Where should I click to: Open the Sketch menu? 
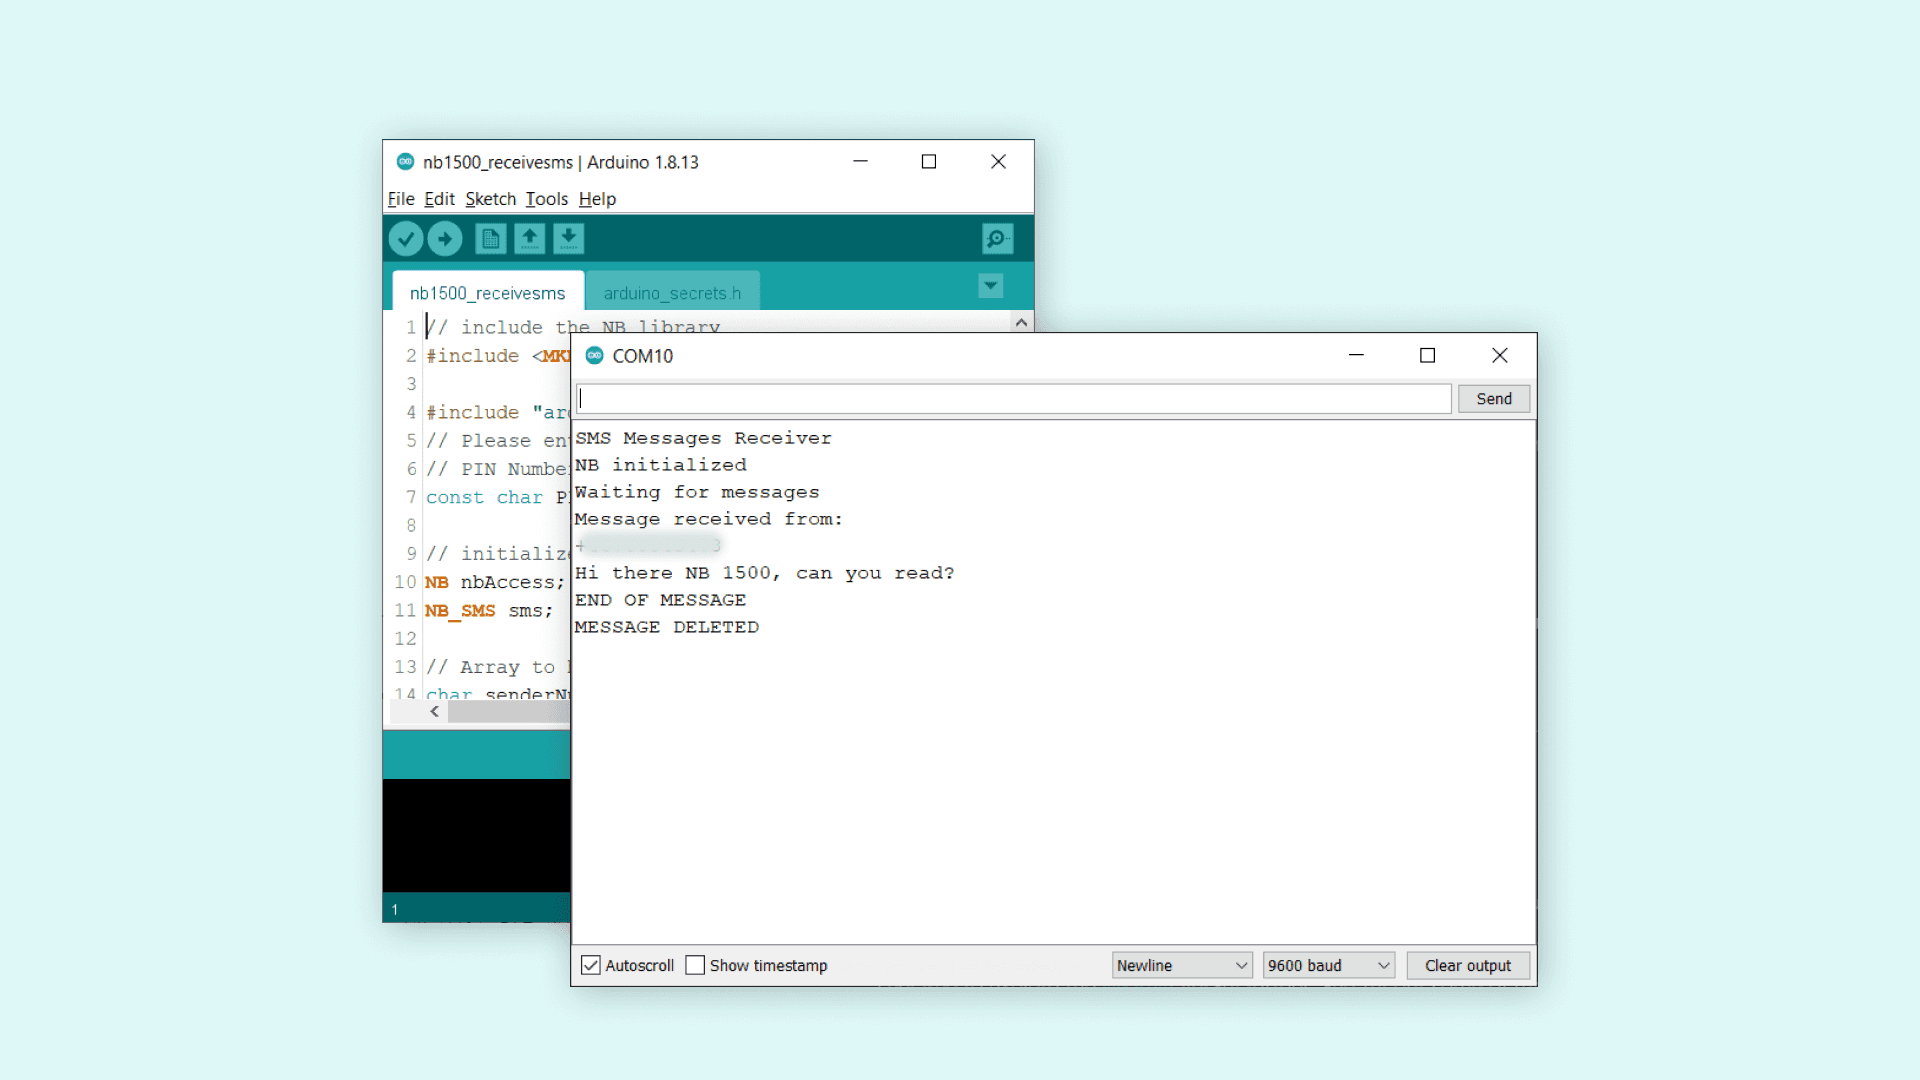[x=490, y=199]
